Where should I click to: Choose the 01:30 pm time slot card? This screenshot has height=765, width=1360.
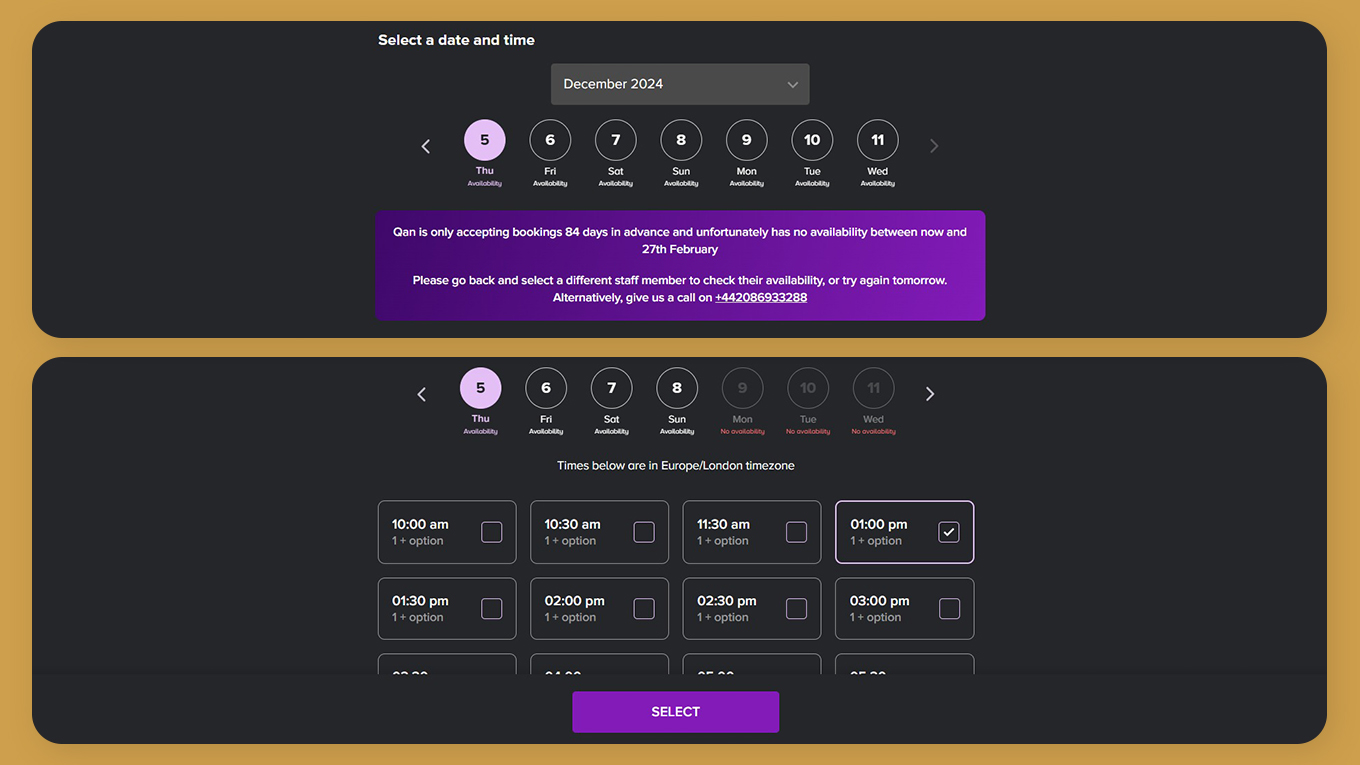[447, 608]
